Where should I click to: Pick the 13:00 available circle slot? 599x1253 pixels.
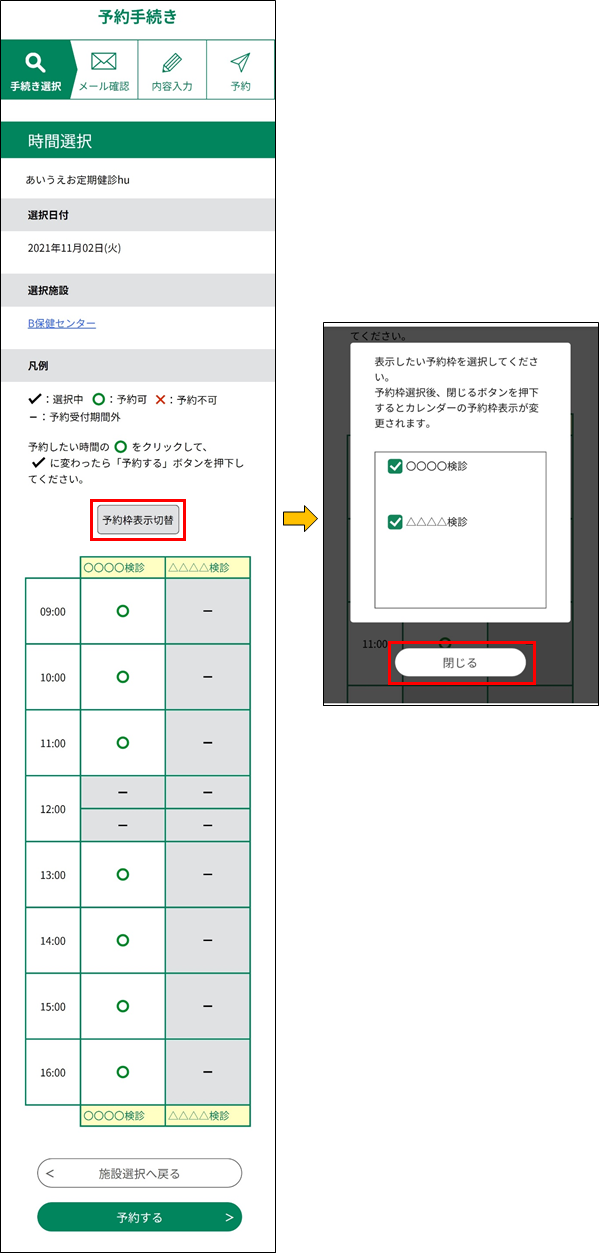click(x=123, y=874)
